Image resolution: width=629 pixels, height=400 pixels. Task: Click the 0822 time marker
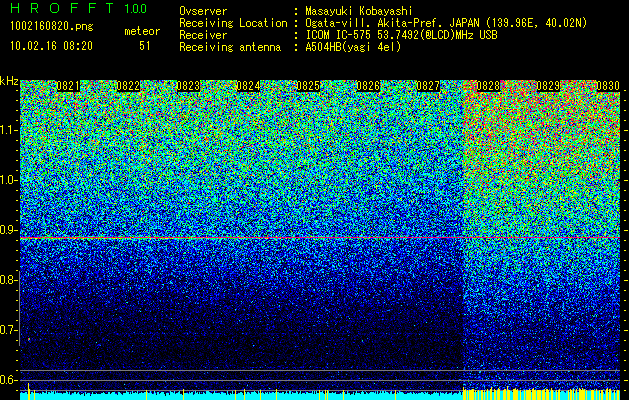(x=128, y=86)
